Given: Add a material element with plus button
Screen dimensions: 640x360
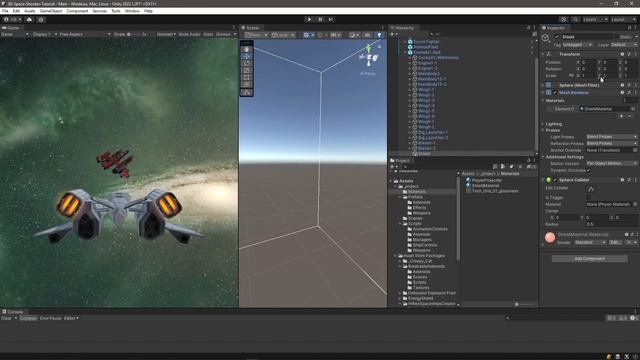Looking at the screenshot, I should [622, 116].
